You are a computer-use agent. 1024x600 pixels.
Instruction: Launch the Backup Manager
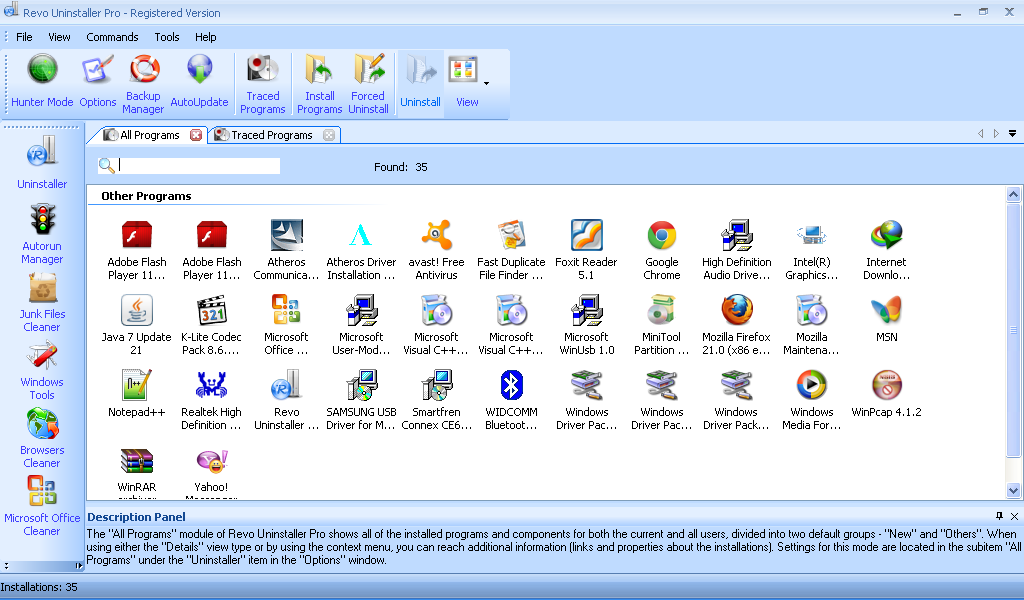point(143,85)
